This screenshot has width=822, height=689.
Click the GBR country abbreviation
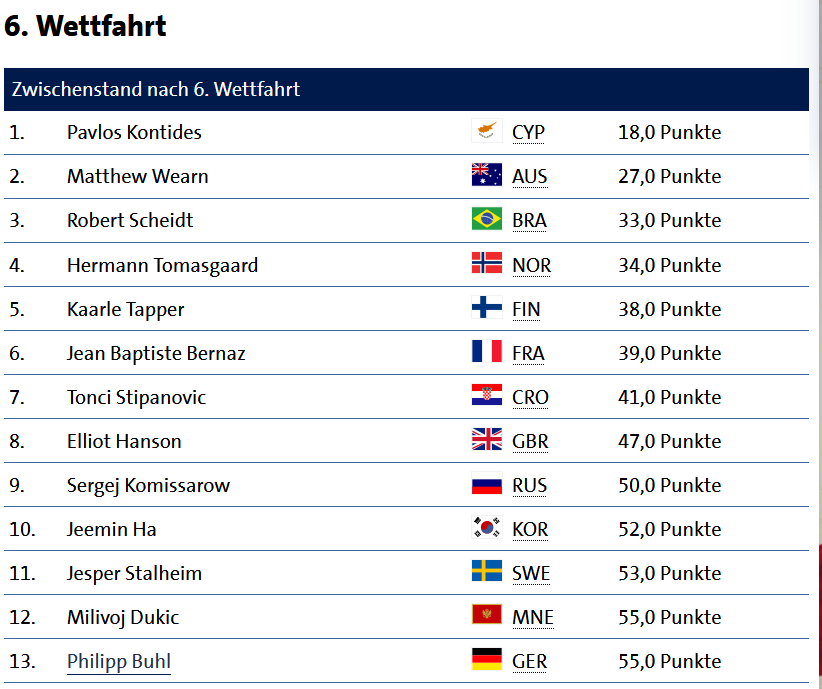click(531, 442)
